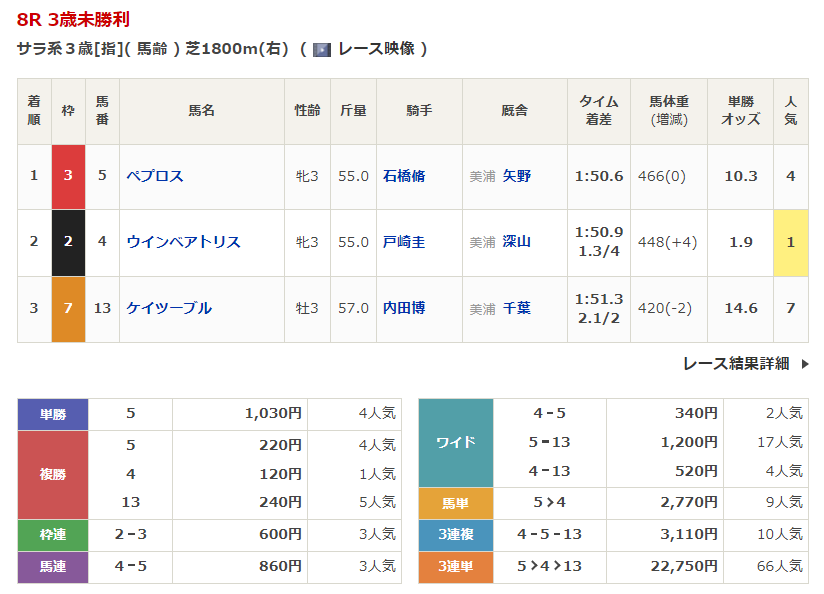Click the 22,750円 trifecta payout
This screenshot has width=824, height=594.
tap(684, 566)
